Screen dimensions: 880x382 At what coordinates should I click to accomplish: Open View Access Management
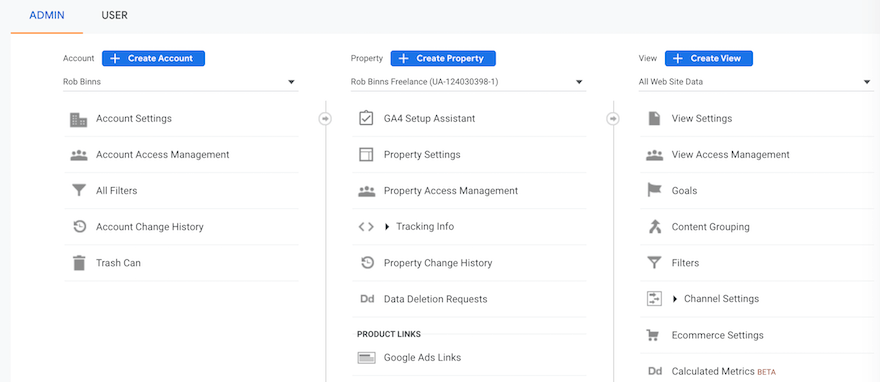click(731, 155)
